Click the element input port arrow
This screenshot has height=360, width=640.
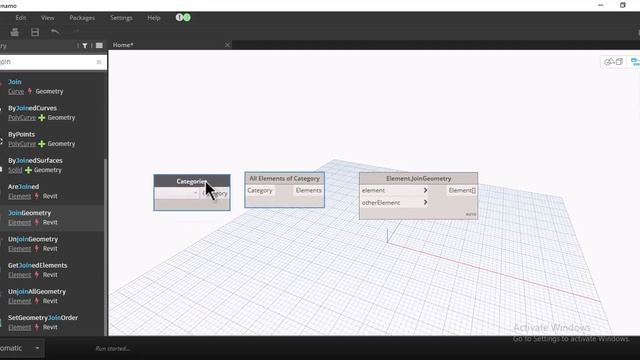(x=425, y=190)
